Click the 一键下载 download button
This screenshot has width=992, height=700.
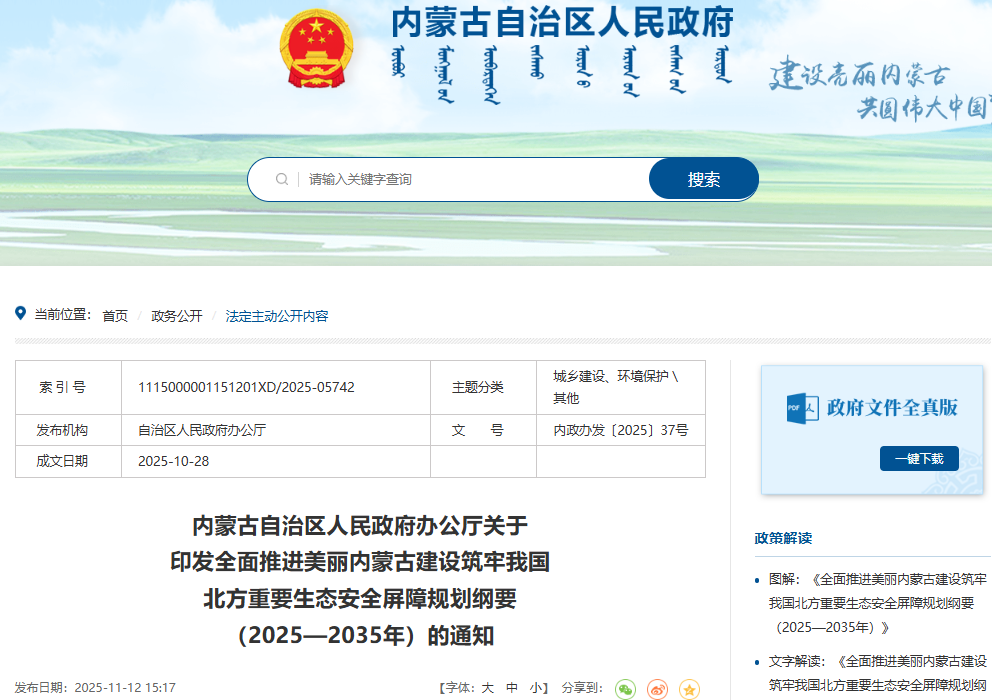click(919, 458)
